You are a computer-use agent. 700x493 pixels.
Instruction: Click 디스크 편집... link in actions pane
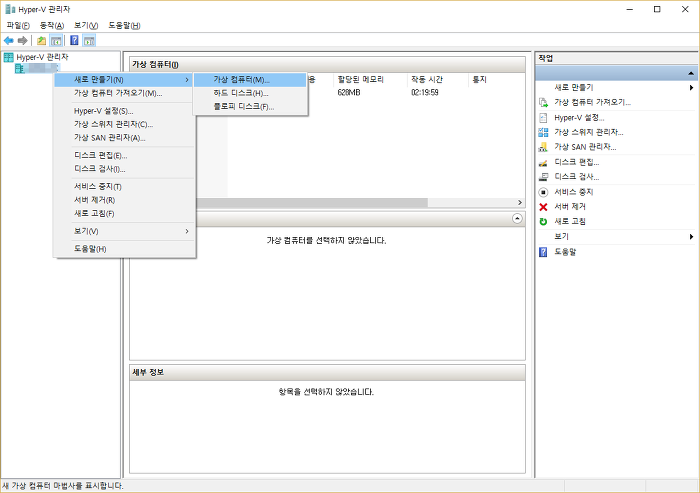pyautogui.click(x=577, y=162)
